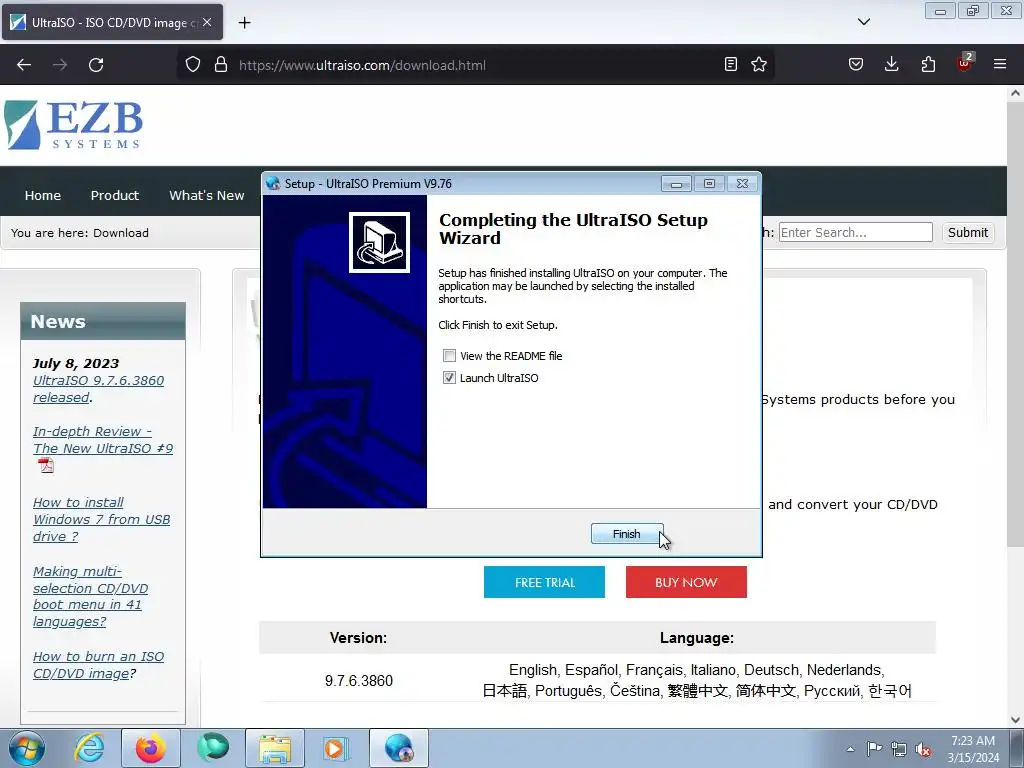Open Windows Explorer folder on taskbar
This screenshot has width=1024, height=768.
(x=274, y=748)
